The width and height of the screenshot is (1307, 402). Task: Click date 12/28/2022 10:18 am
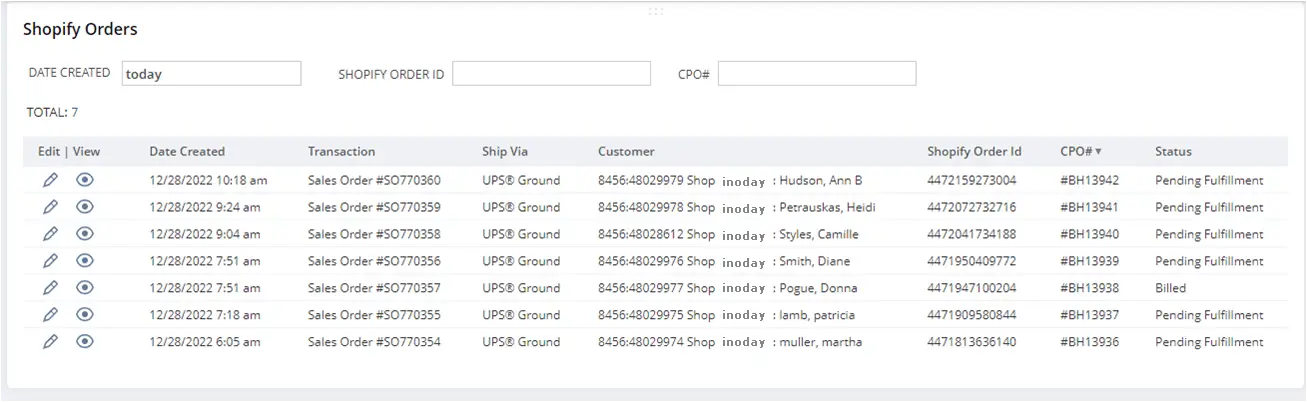click(x=208, y=181)
